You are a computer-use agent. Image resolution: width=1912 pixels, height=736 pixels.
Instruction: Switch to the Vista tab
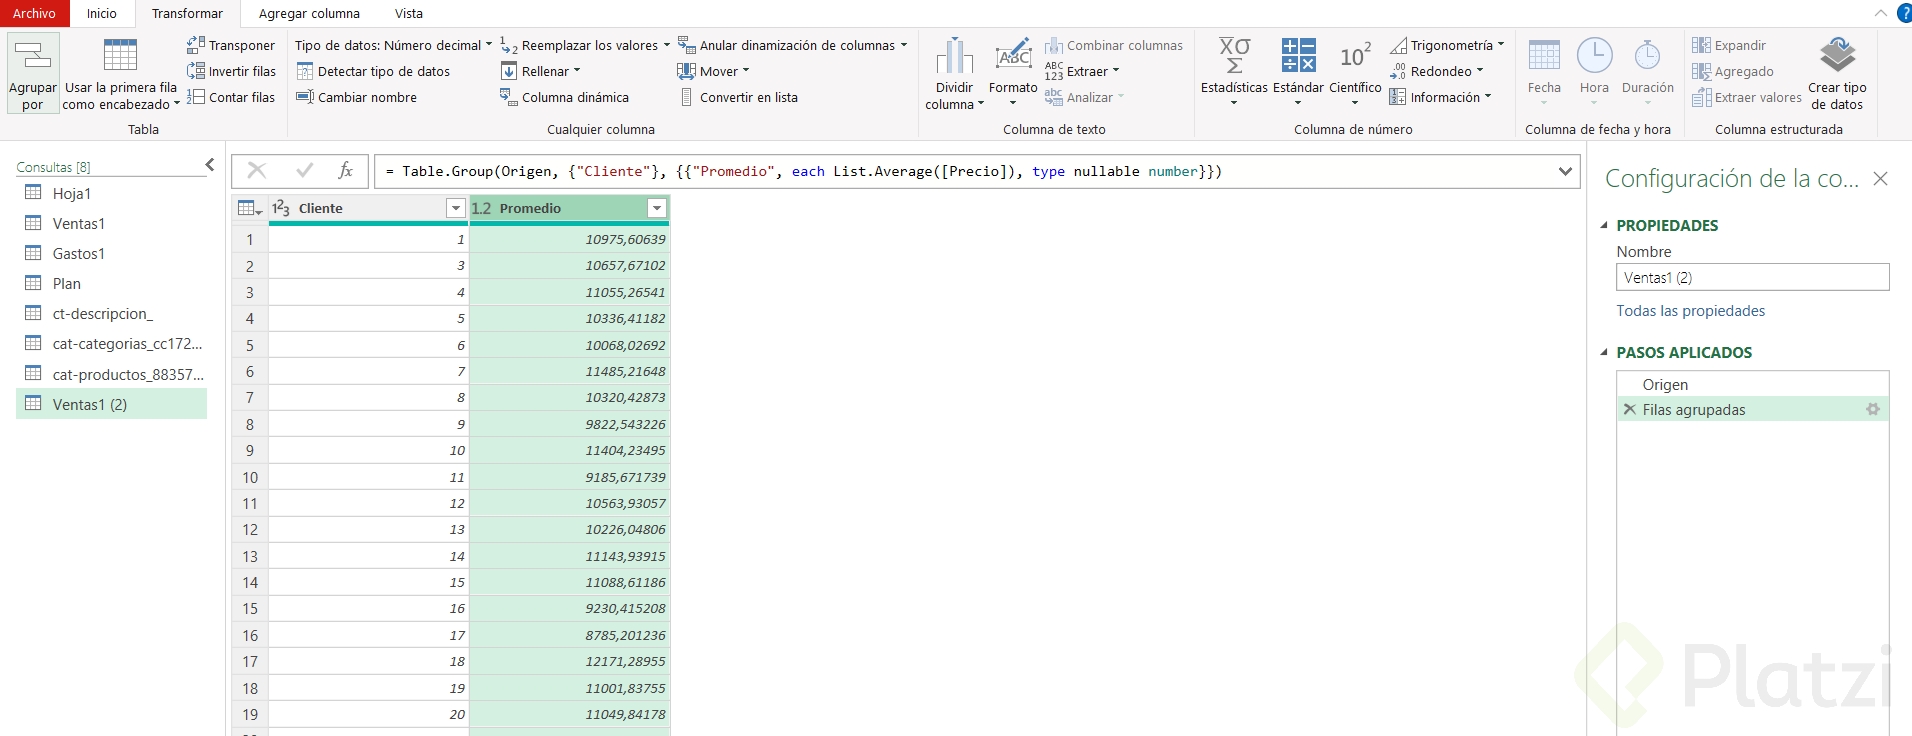click(409, 13)
